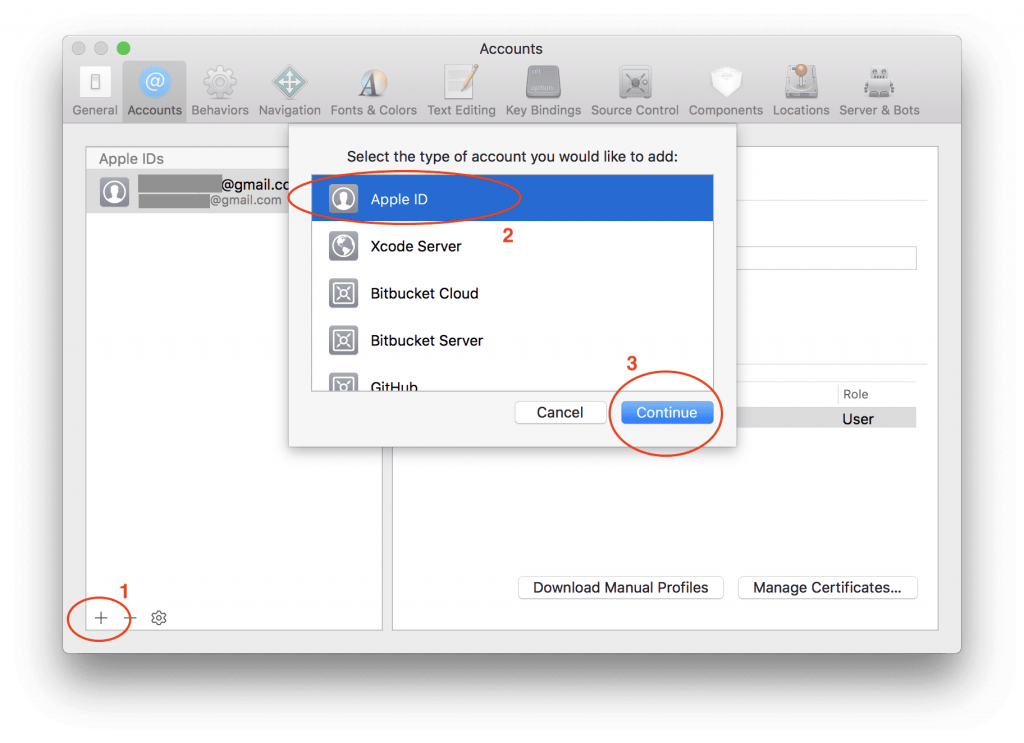Open Server & Bots preferences
The width and height of the screenshot is (1024, 743).
[879, 91]
